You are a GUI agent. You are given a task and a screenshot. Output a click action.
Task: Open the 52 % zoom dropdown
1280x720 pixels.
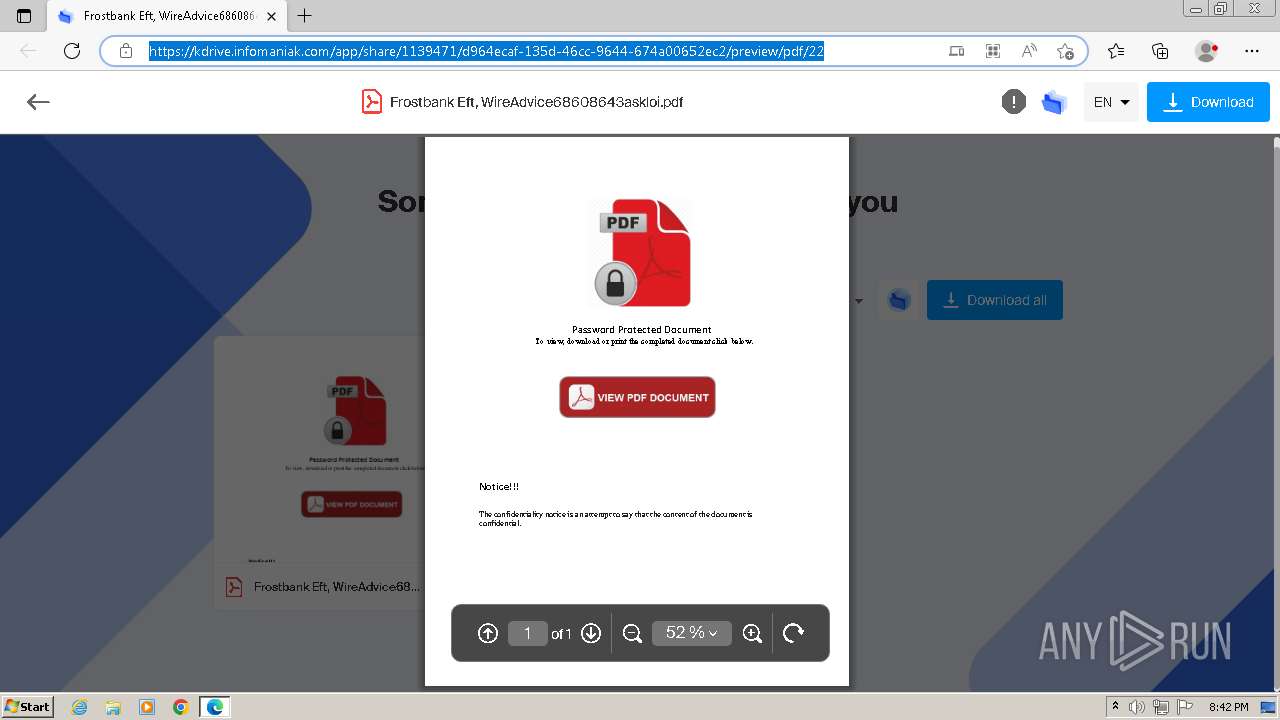click(692, 633)
